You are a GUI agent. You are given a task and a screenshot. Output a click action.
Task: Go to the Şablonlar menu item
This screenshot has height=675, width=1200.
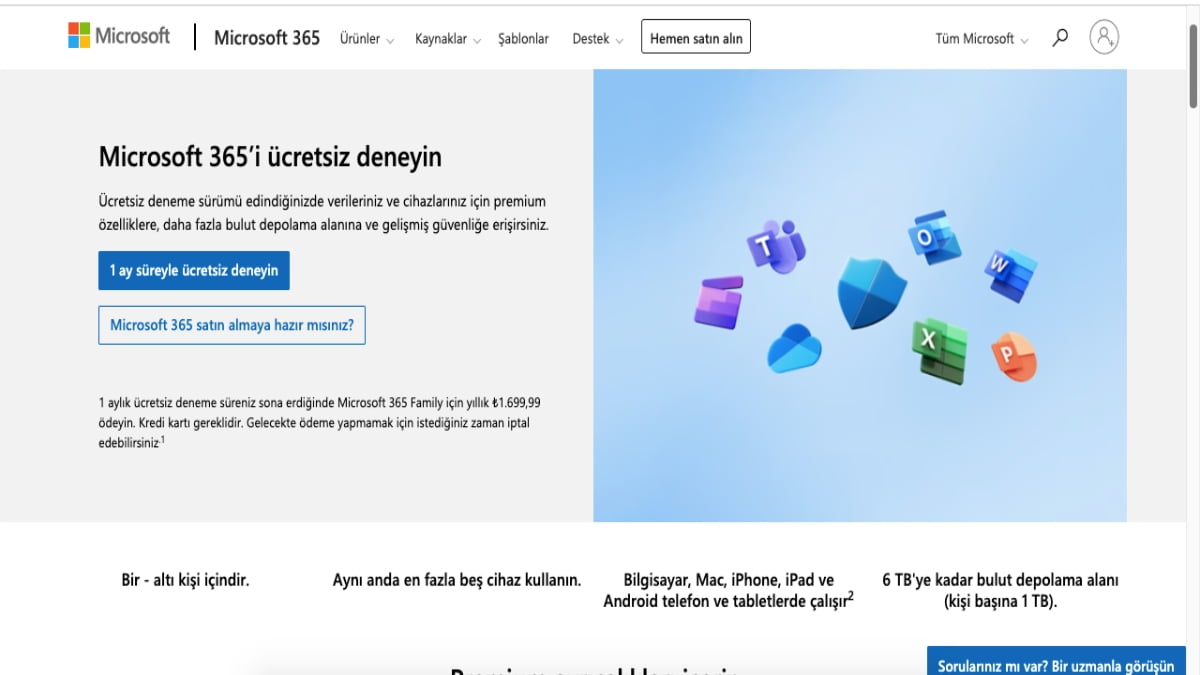523,39
